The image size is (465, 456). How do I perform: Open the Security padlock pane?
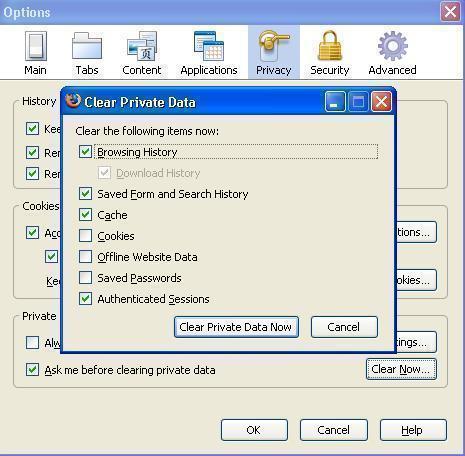point(330,53)
